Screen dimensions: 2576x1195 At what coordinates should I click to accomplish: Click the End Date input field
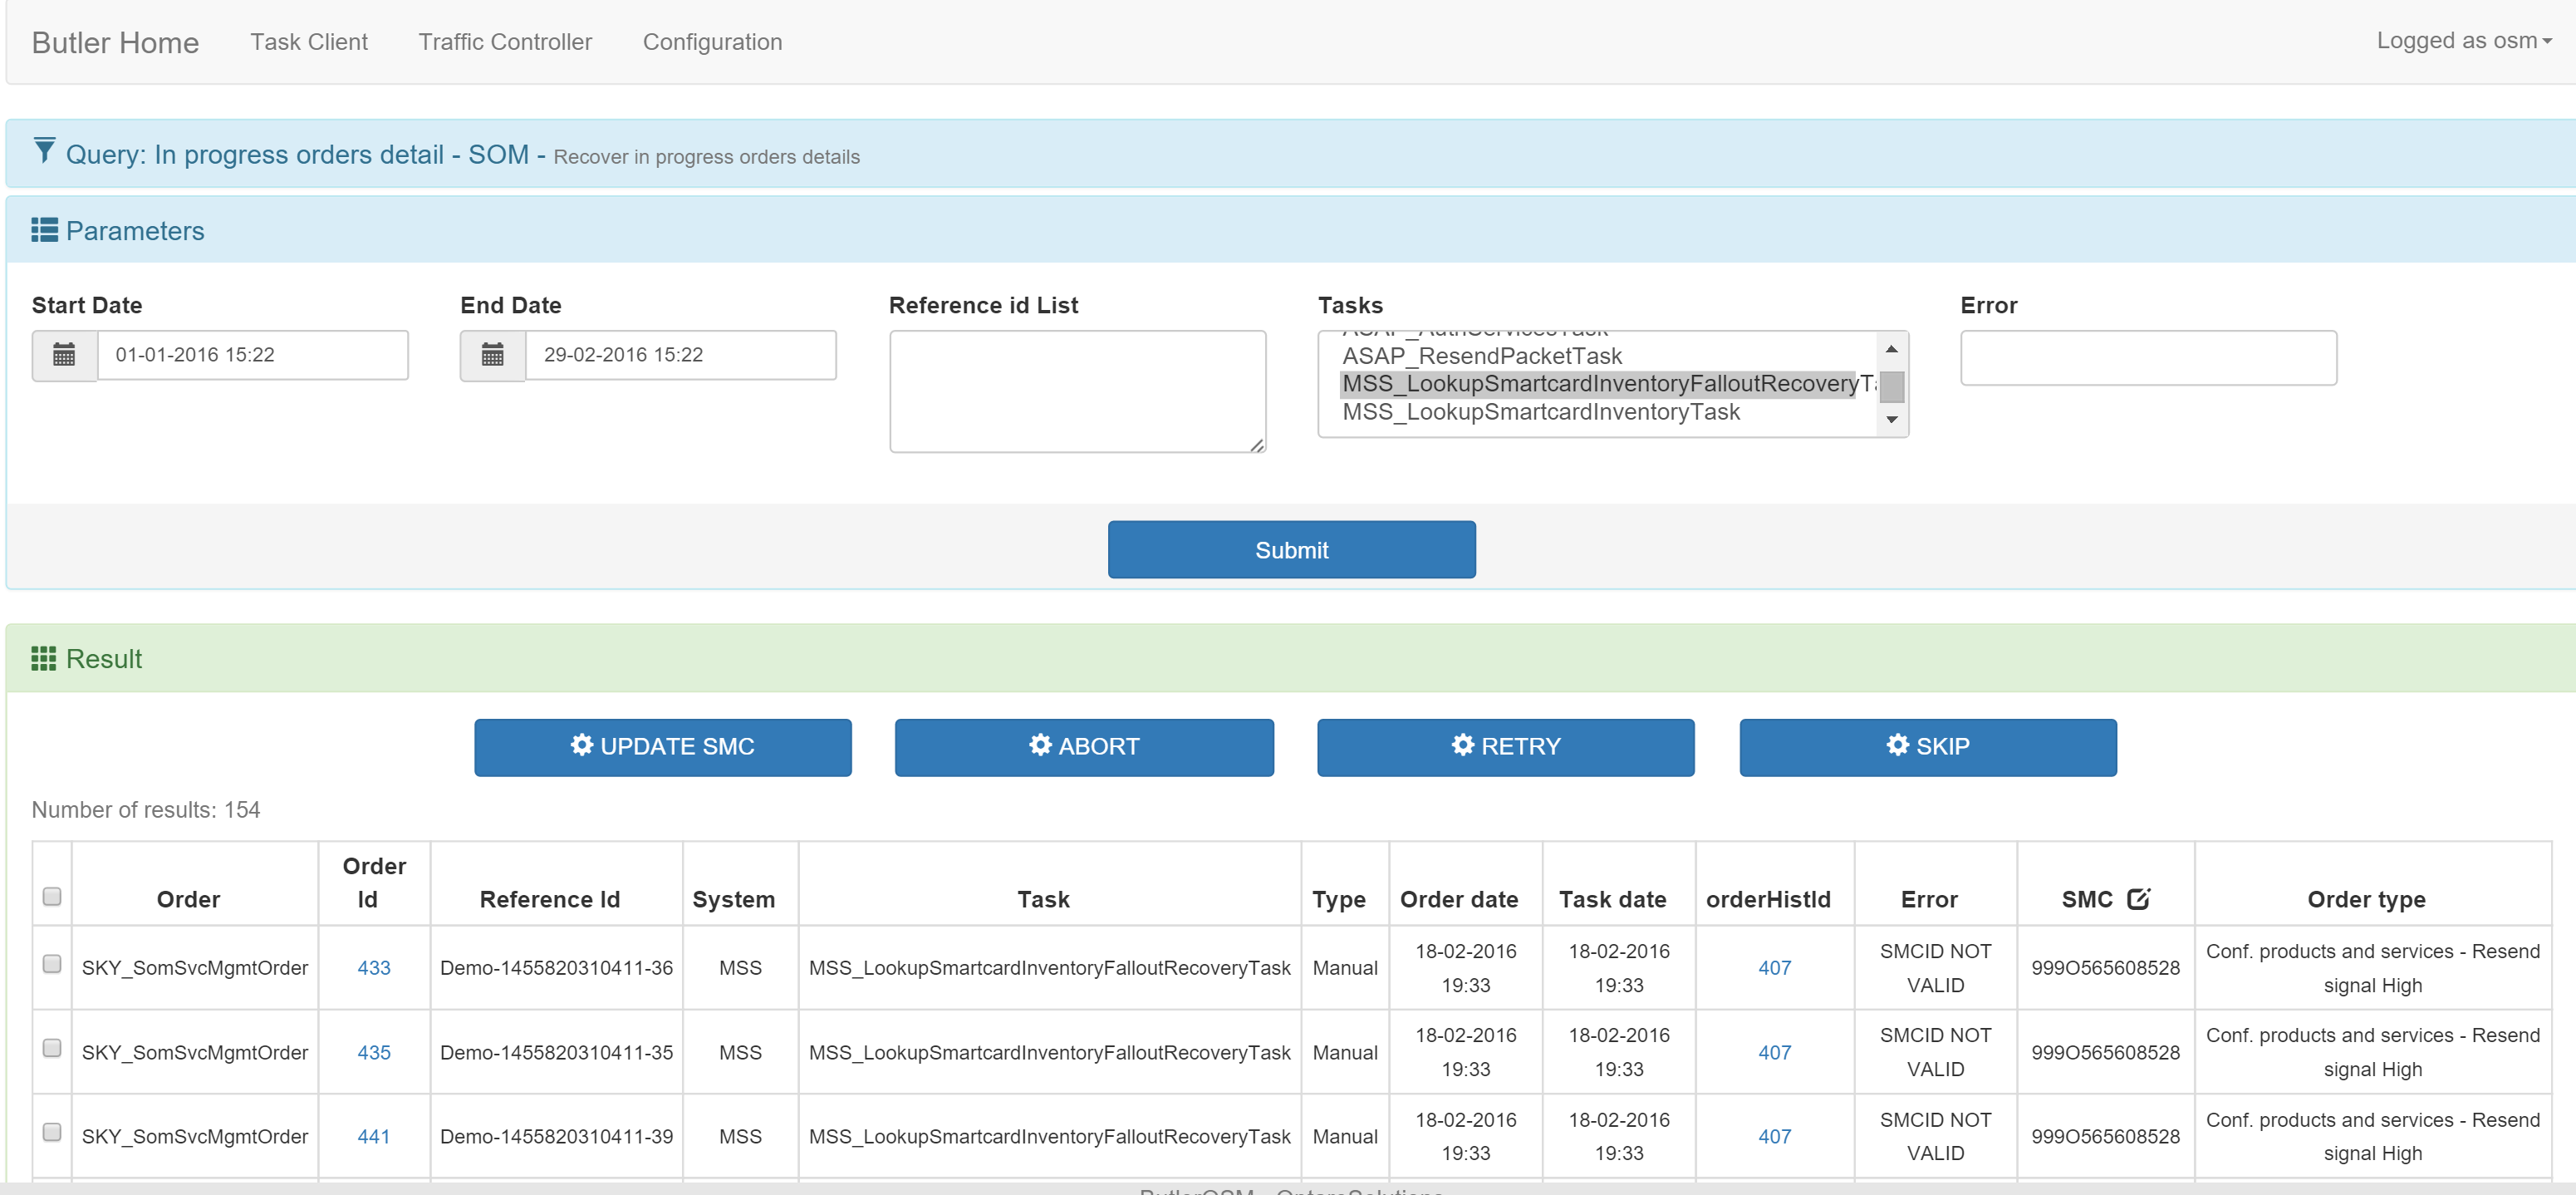point(680,355)
